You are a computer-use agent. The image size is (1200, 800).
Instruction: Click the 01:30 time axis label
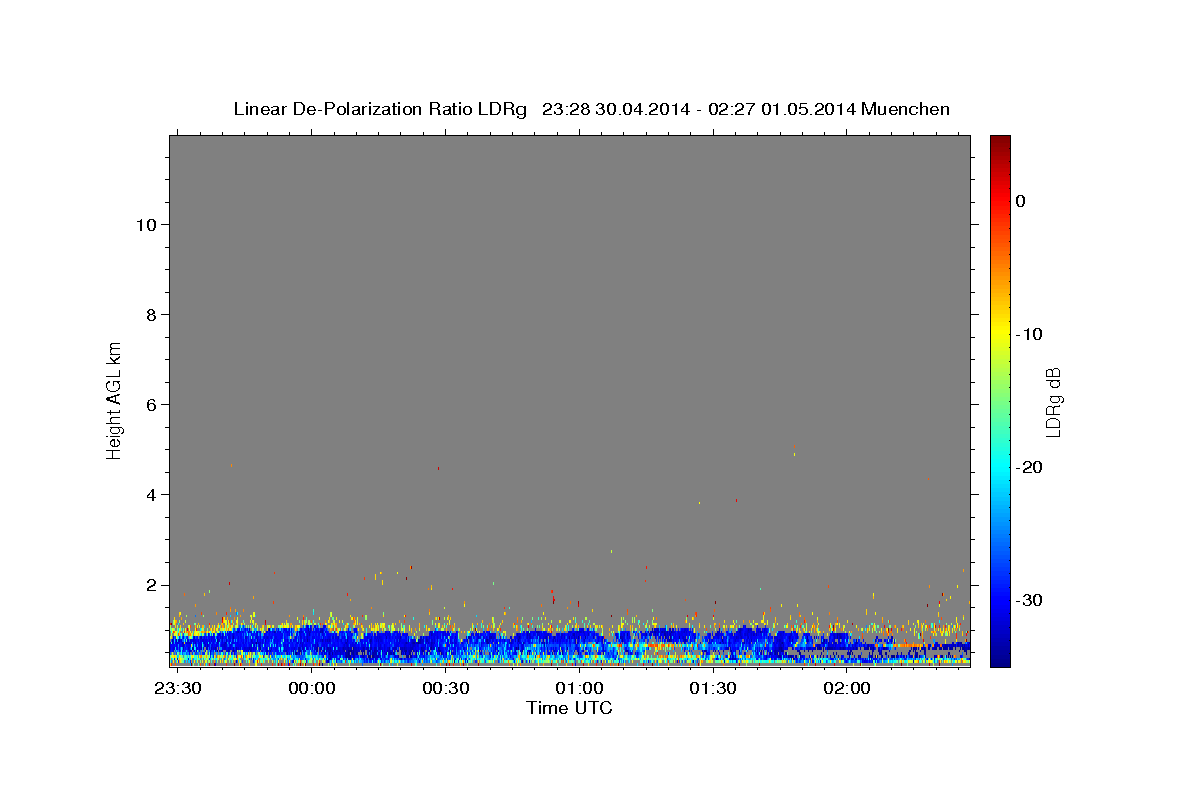[x=713, y=689]
